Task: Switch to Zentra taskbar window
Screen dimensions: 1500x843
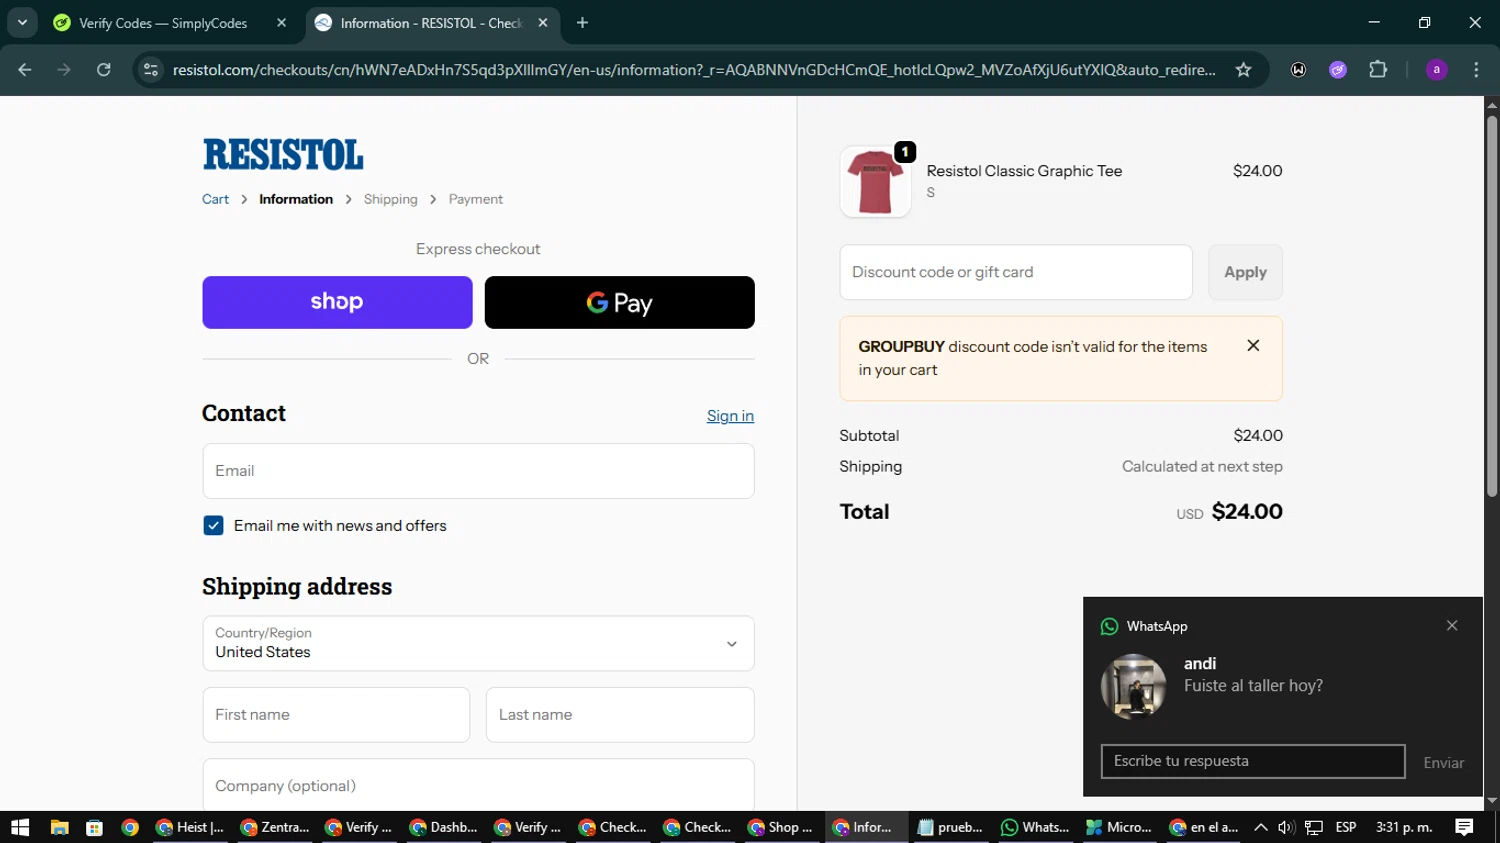Action: (x=275, y=827)
